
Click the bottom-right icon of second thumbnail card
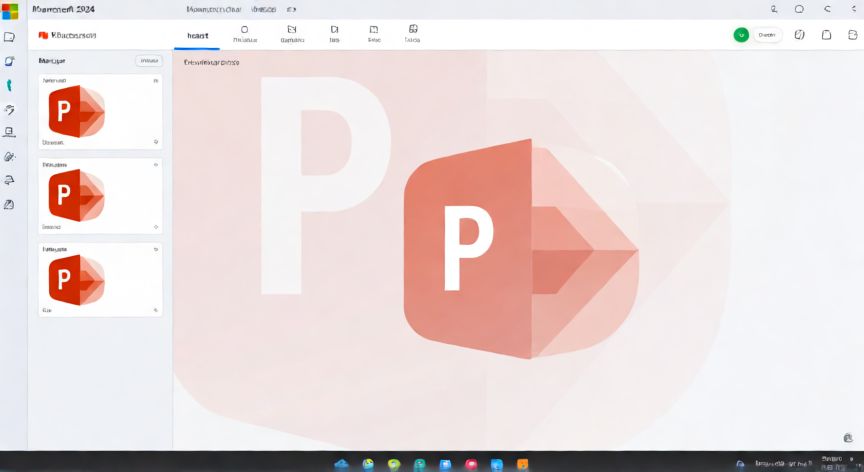[156, 226]
